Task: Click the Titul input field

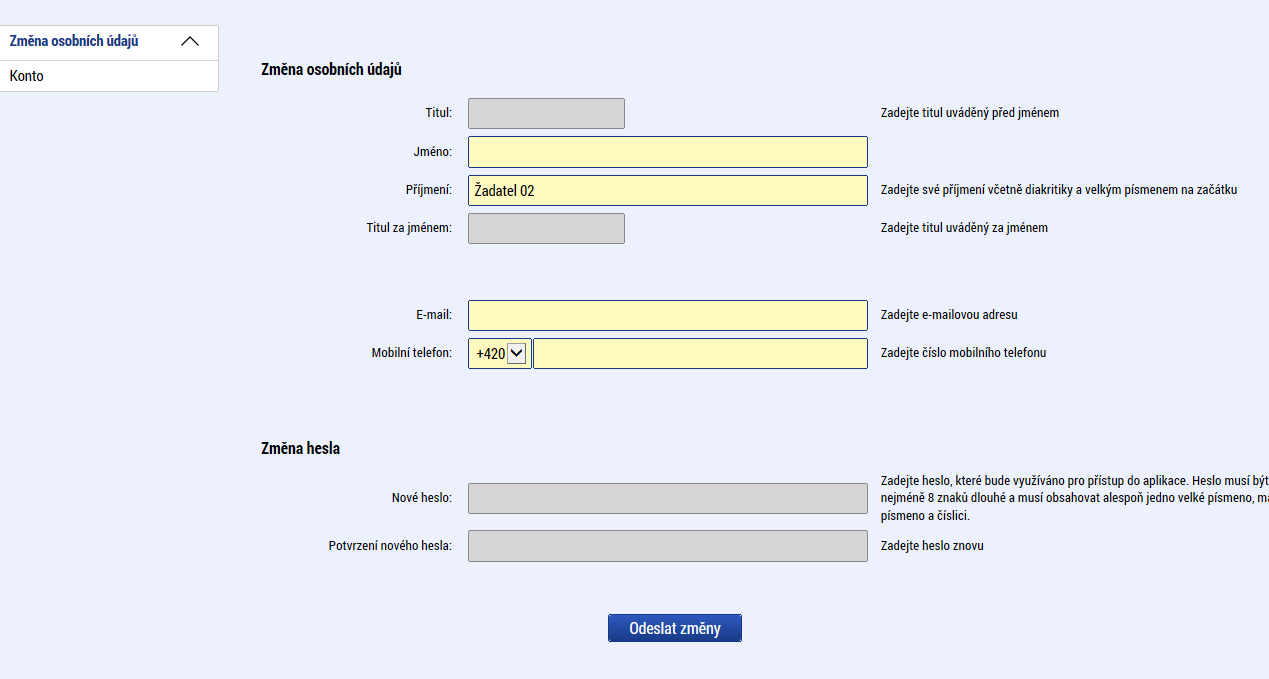Action: click(x=546, y=113)
